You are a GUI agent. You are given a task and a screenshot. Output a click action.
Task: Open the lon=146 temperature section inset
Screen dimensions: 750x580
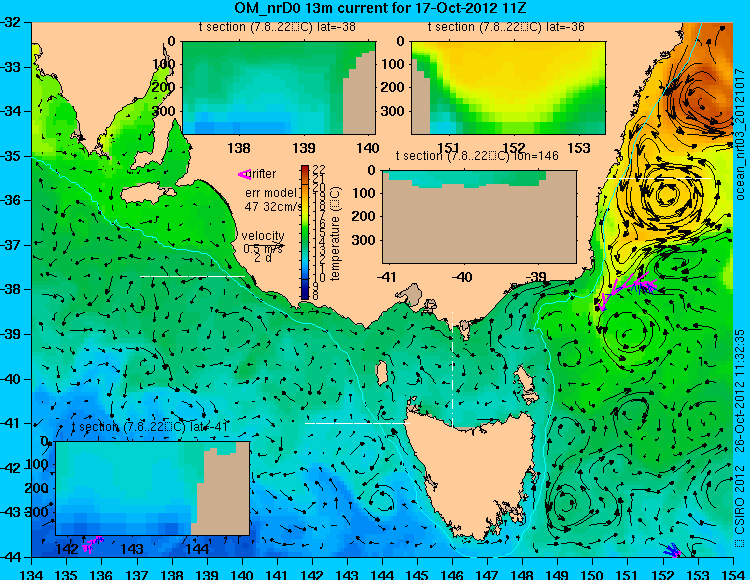(x=479, y=217)
